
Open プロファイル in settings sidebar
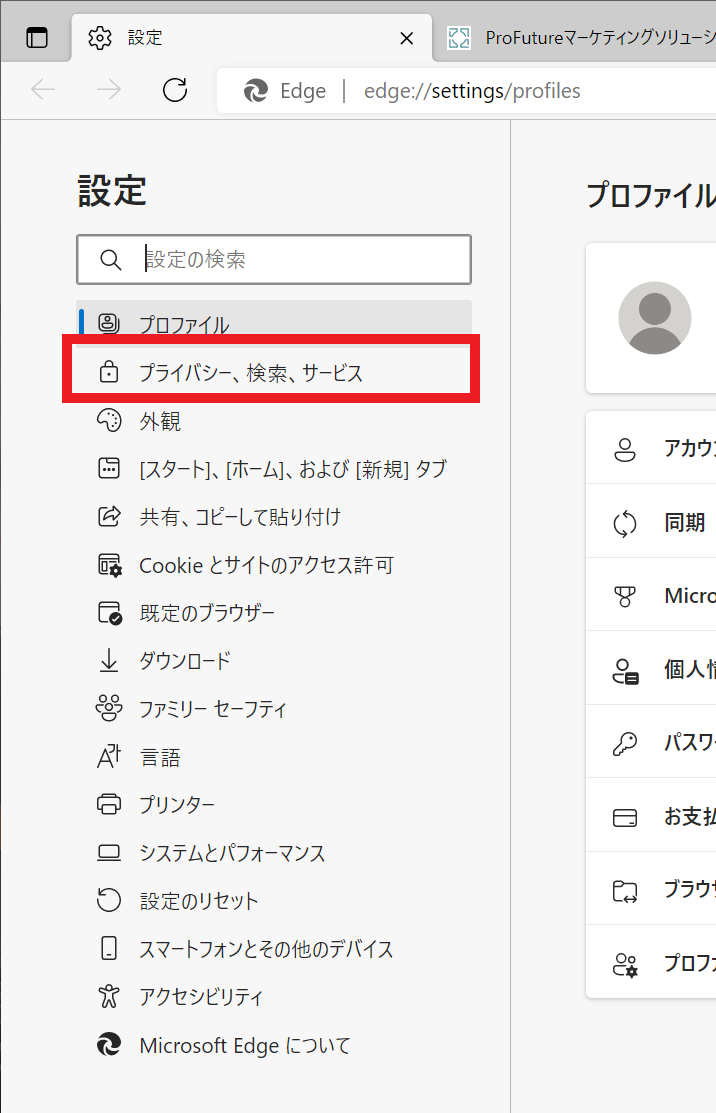[274, 324]
